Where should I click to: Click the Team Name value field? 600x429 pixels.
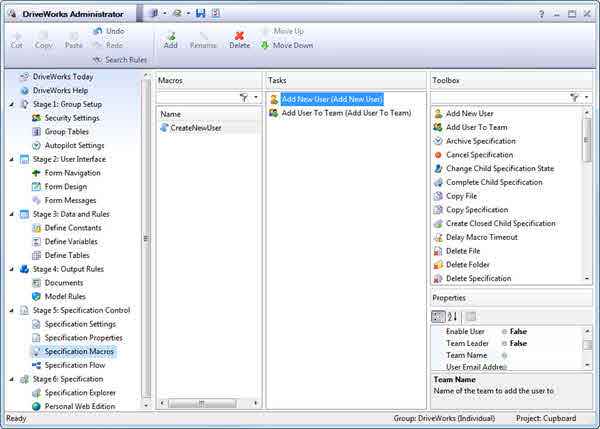click(x=540, y=355)
